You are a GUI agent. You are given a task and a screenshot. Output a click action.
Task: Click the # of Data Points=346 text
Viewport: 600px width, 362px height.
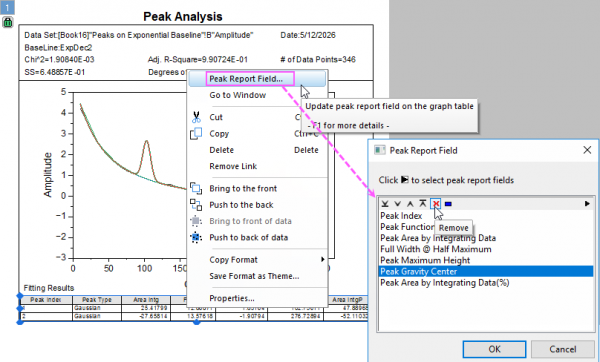[x=318, y=60]
